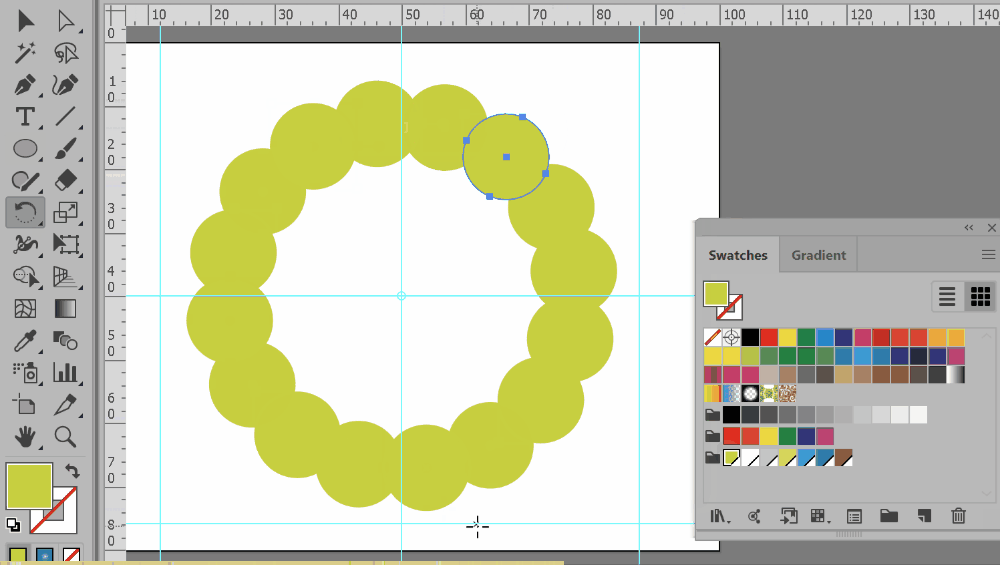Apply the white-to-black gradient swatch
Image resolution: width=1000 pixels, height=565 pixels.
[x=955, y=374]
